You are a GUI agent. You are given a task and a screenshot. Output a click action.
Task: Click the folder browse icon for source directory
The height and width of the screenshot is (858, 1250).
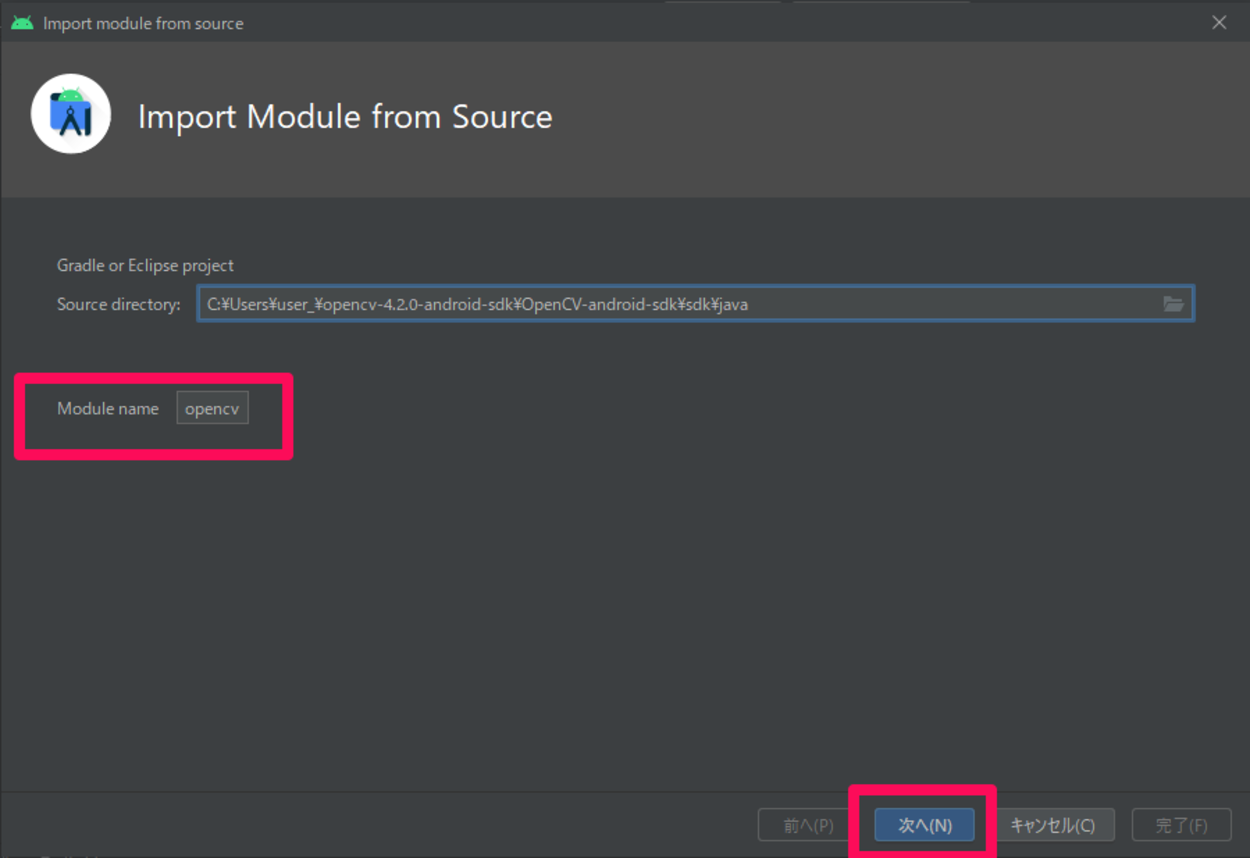[x=1172, y=303]
